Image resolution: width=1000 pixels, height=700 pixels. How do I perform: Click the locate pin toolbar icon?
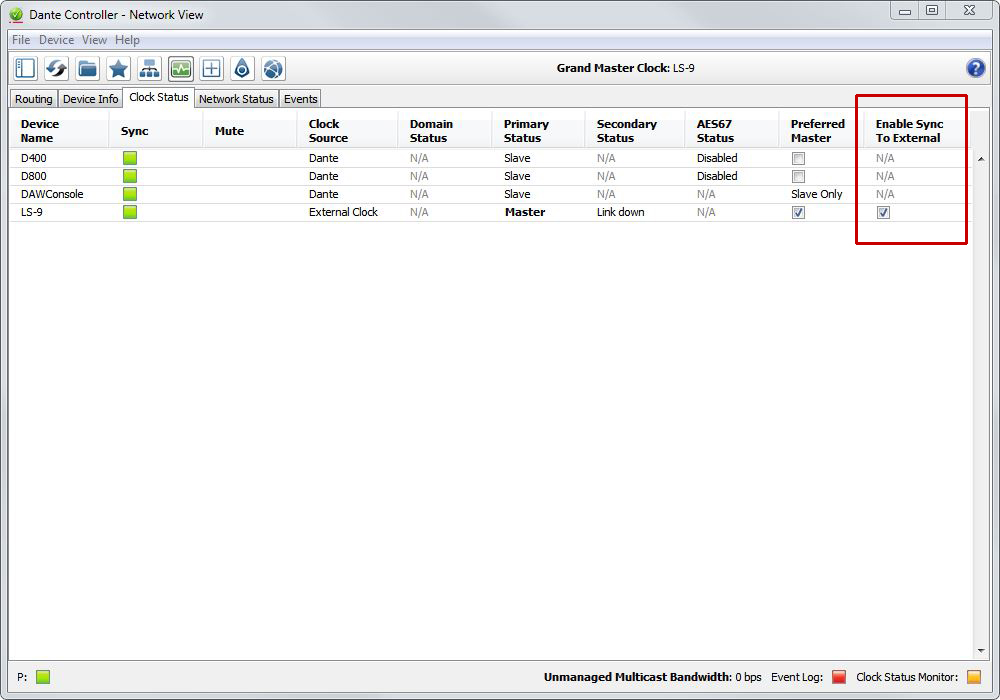click(x=242, y=69)
